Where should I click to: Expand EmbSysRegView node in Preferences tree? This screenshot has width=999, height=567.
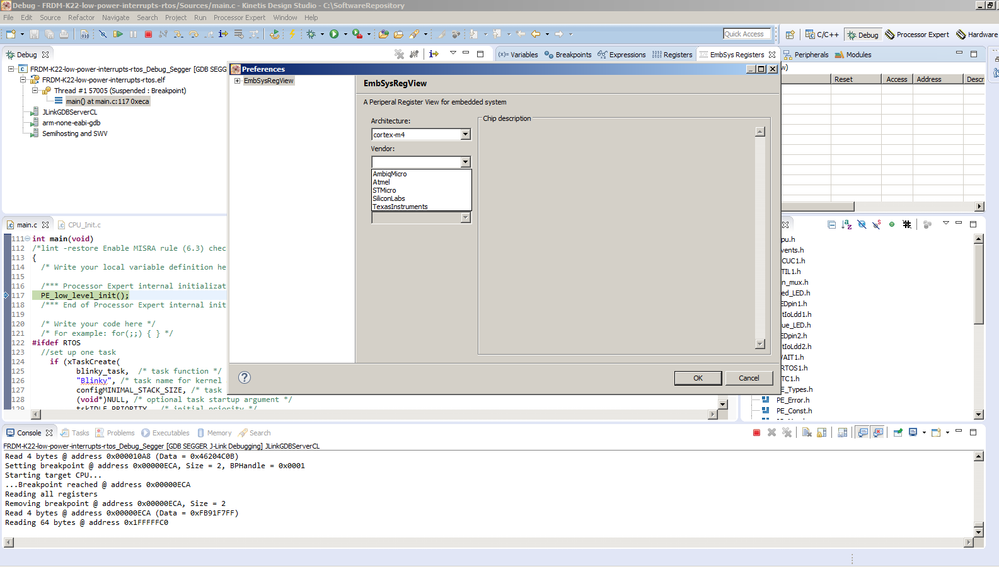tap(237, 81)
